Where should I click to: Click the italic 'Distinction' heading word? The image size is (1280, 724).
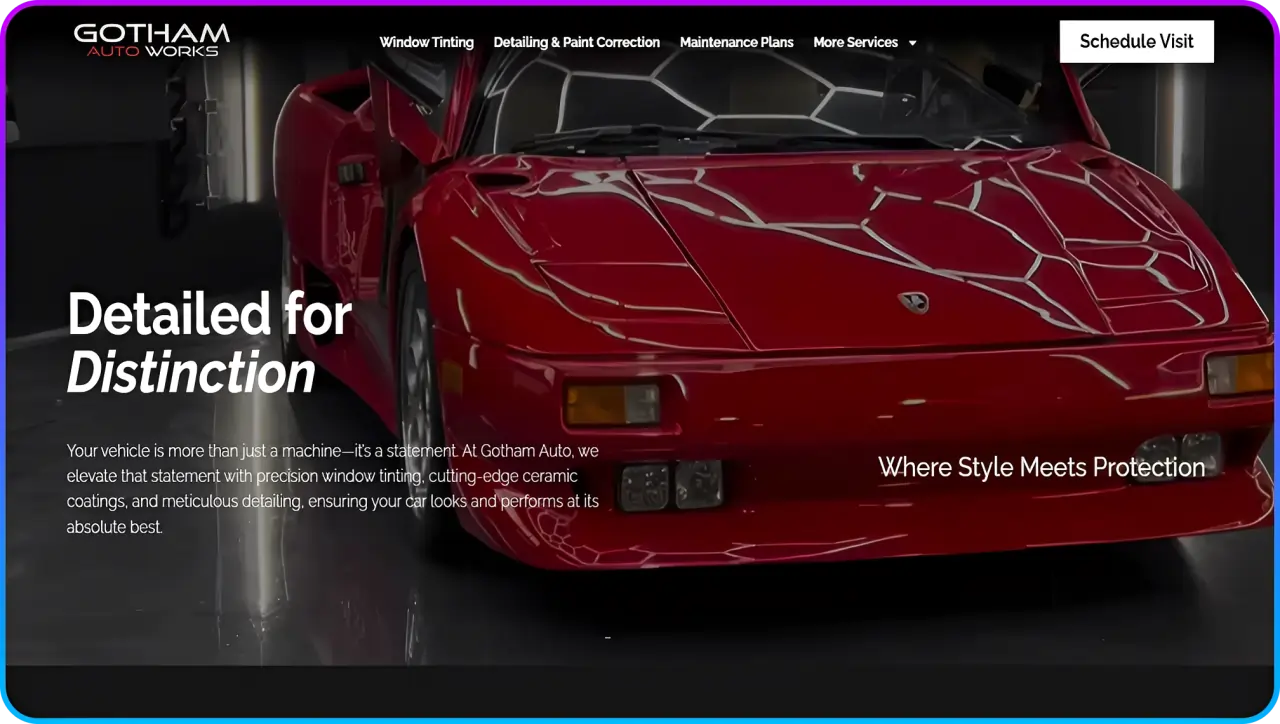point(191,373)
